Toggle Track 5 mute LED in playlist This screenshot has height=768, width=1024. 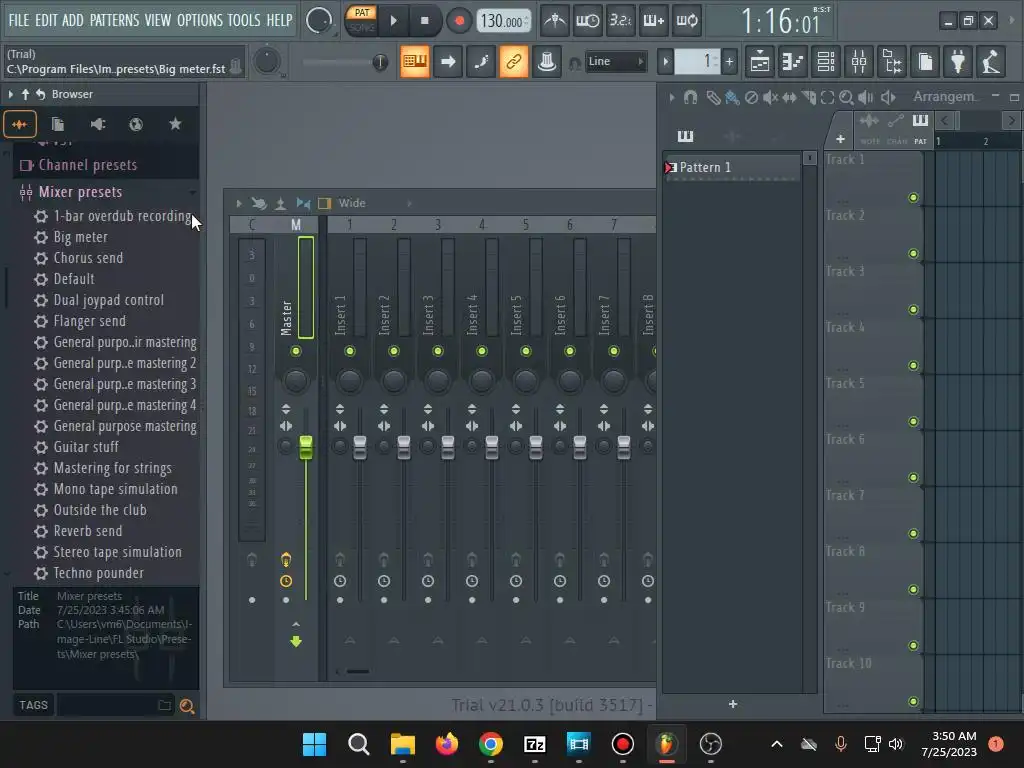[x=913, y=422]
